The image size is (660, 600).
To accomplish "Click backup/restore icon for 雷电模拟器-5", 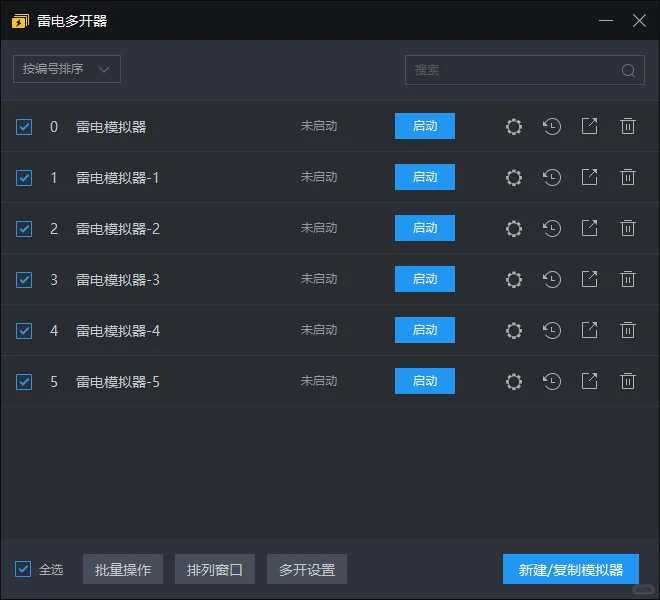I will (551, 381).
